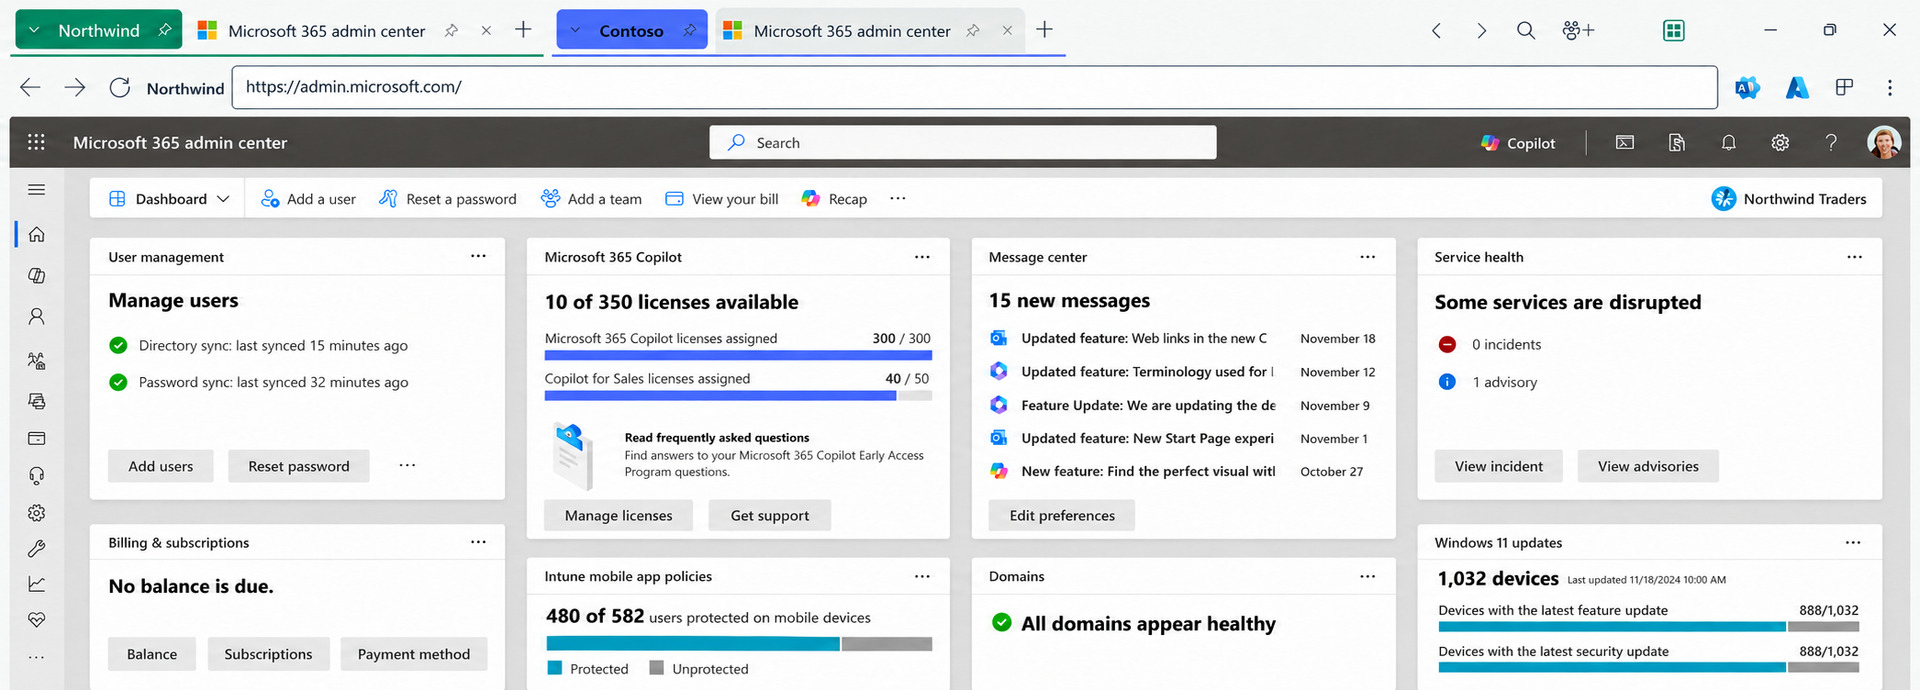Click the browser address bar
The height and width of the screenshot is (690, 1920).
click(975, 87)
